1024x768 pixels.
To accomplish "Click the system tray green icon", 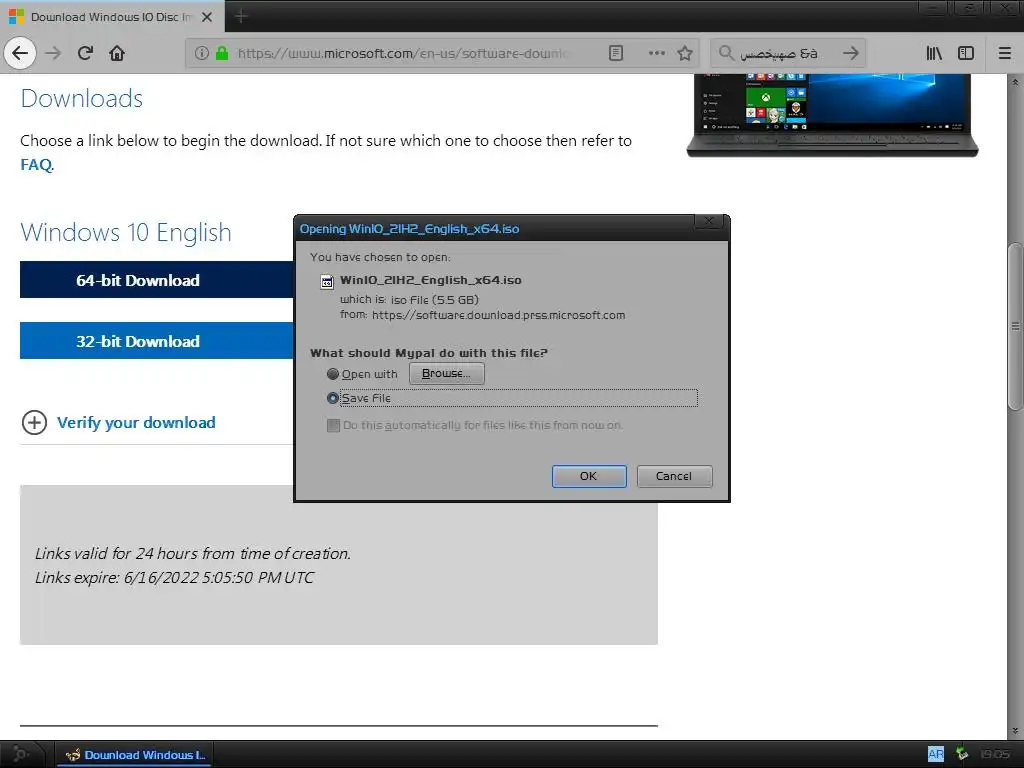I will click(962, 754).
